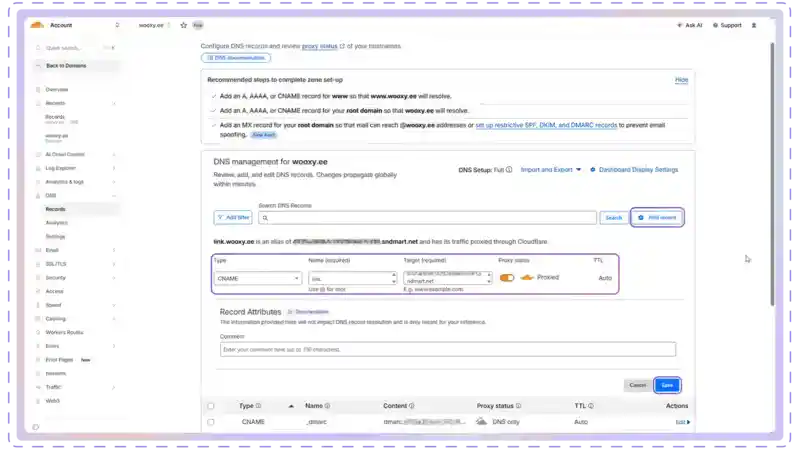Click the Target (required) input field
Screen dimensions: 800x450
click(x=447, y=278)
